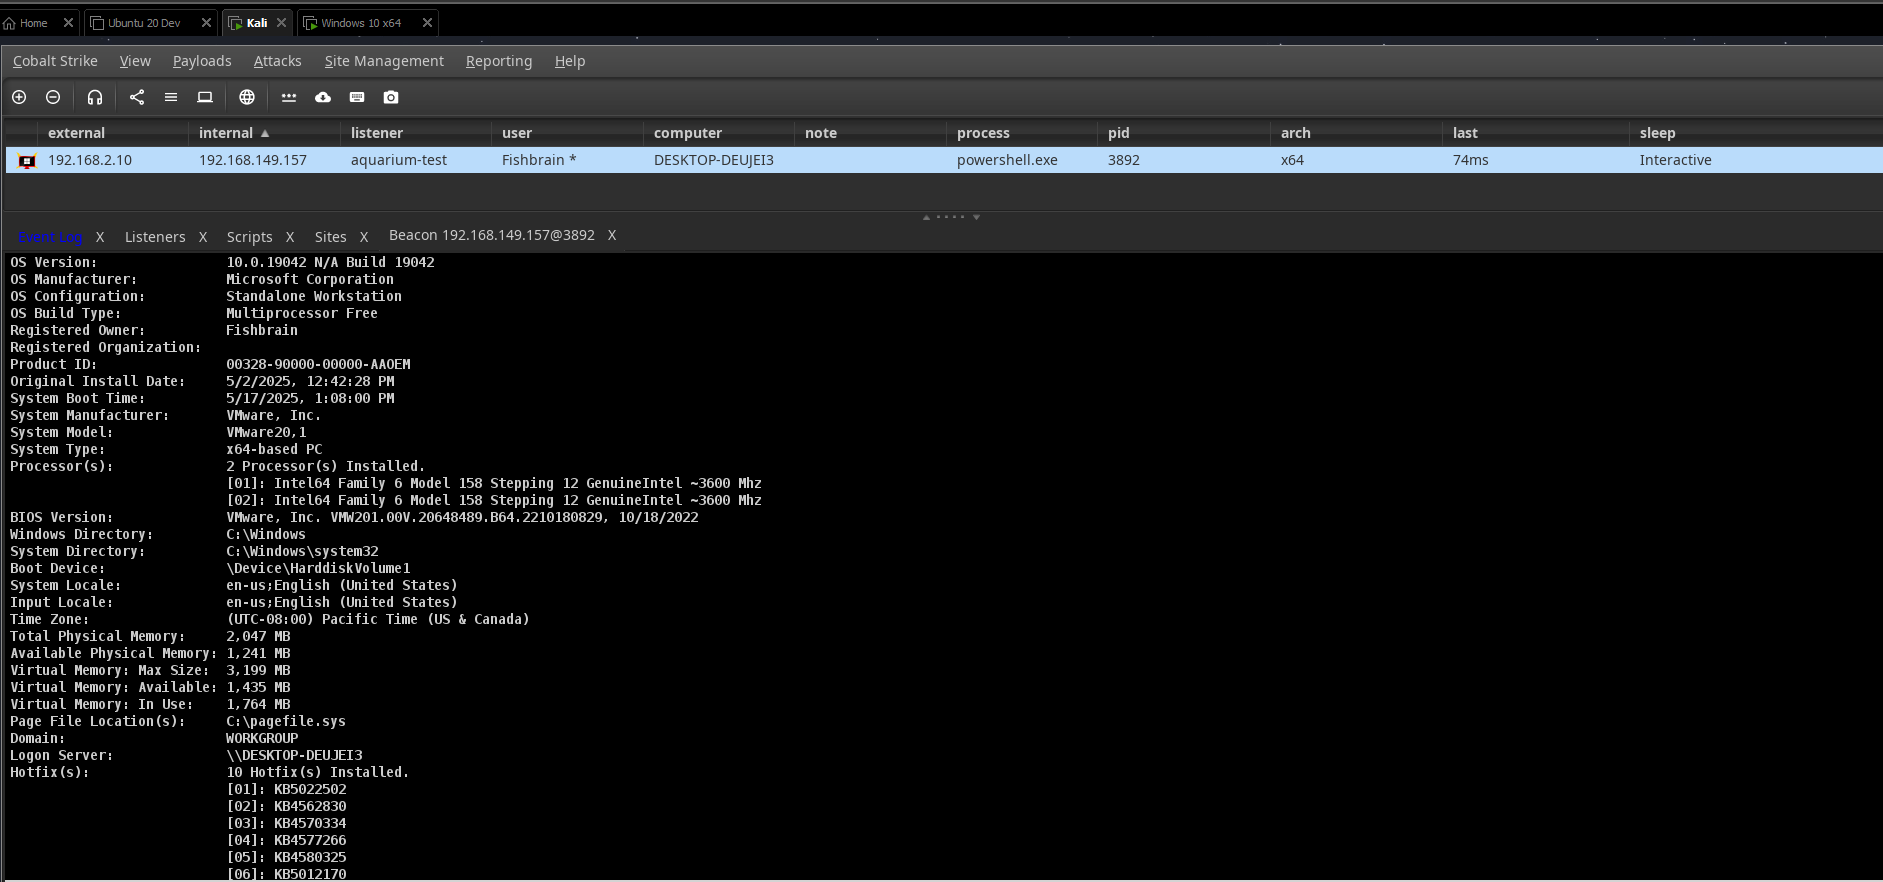
Task: Close the Listeners tab
Action: pyautogui.click(x=203, y=237)
